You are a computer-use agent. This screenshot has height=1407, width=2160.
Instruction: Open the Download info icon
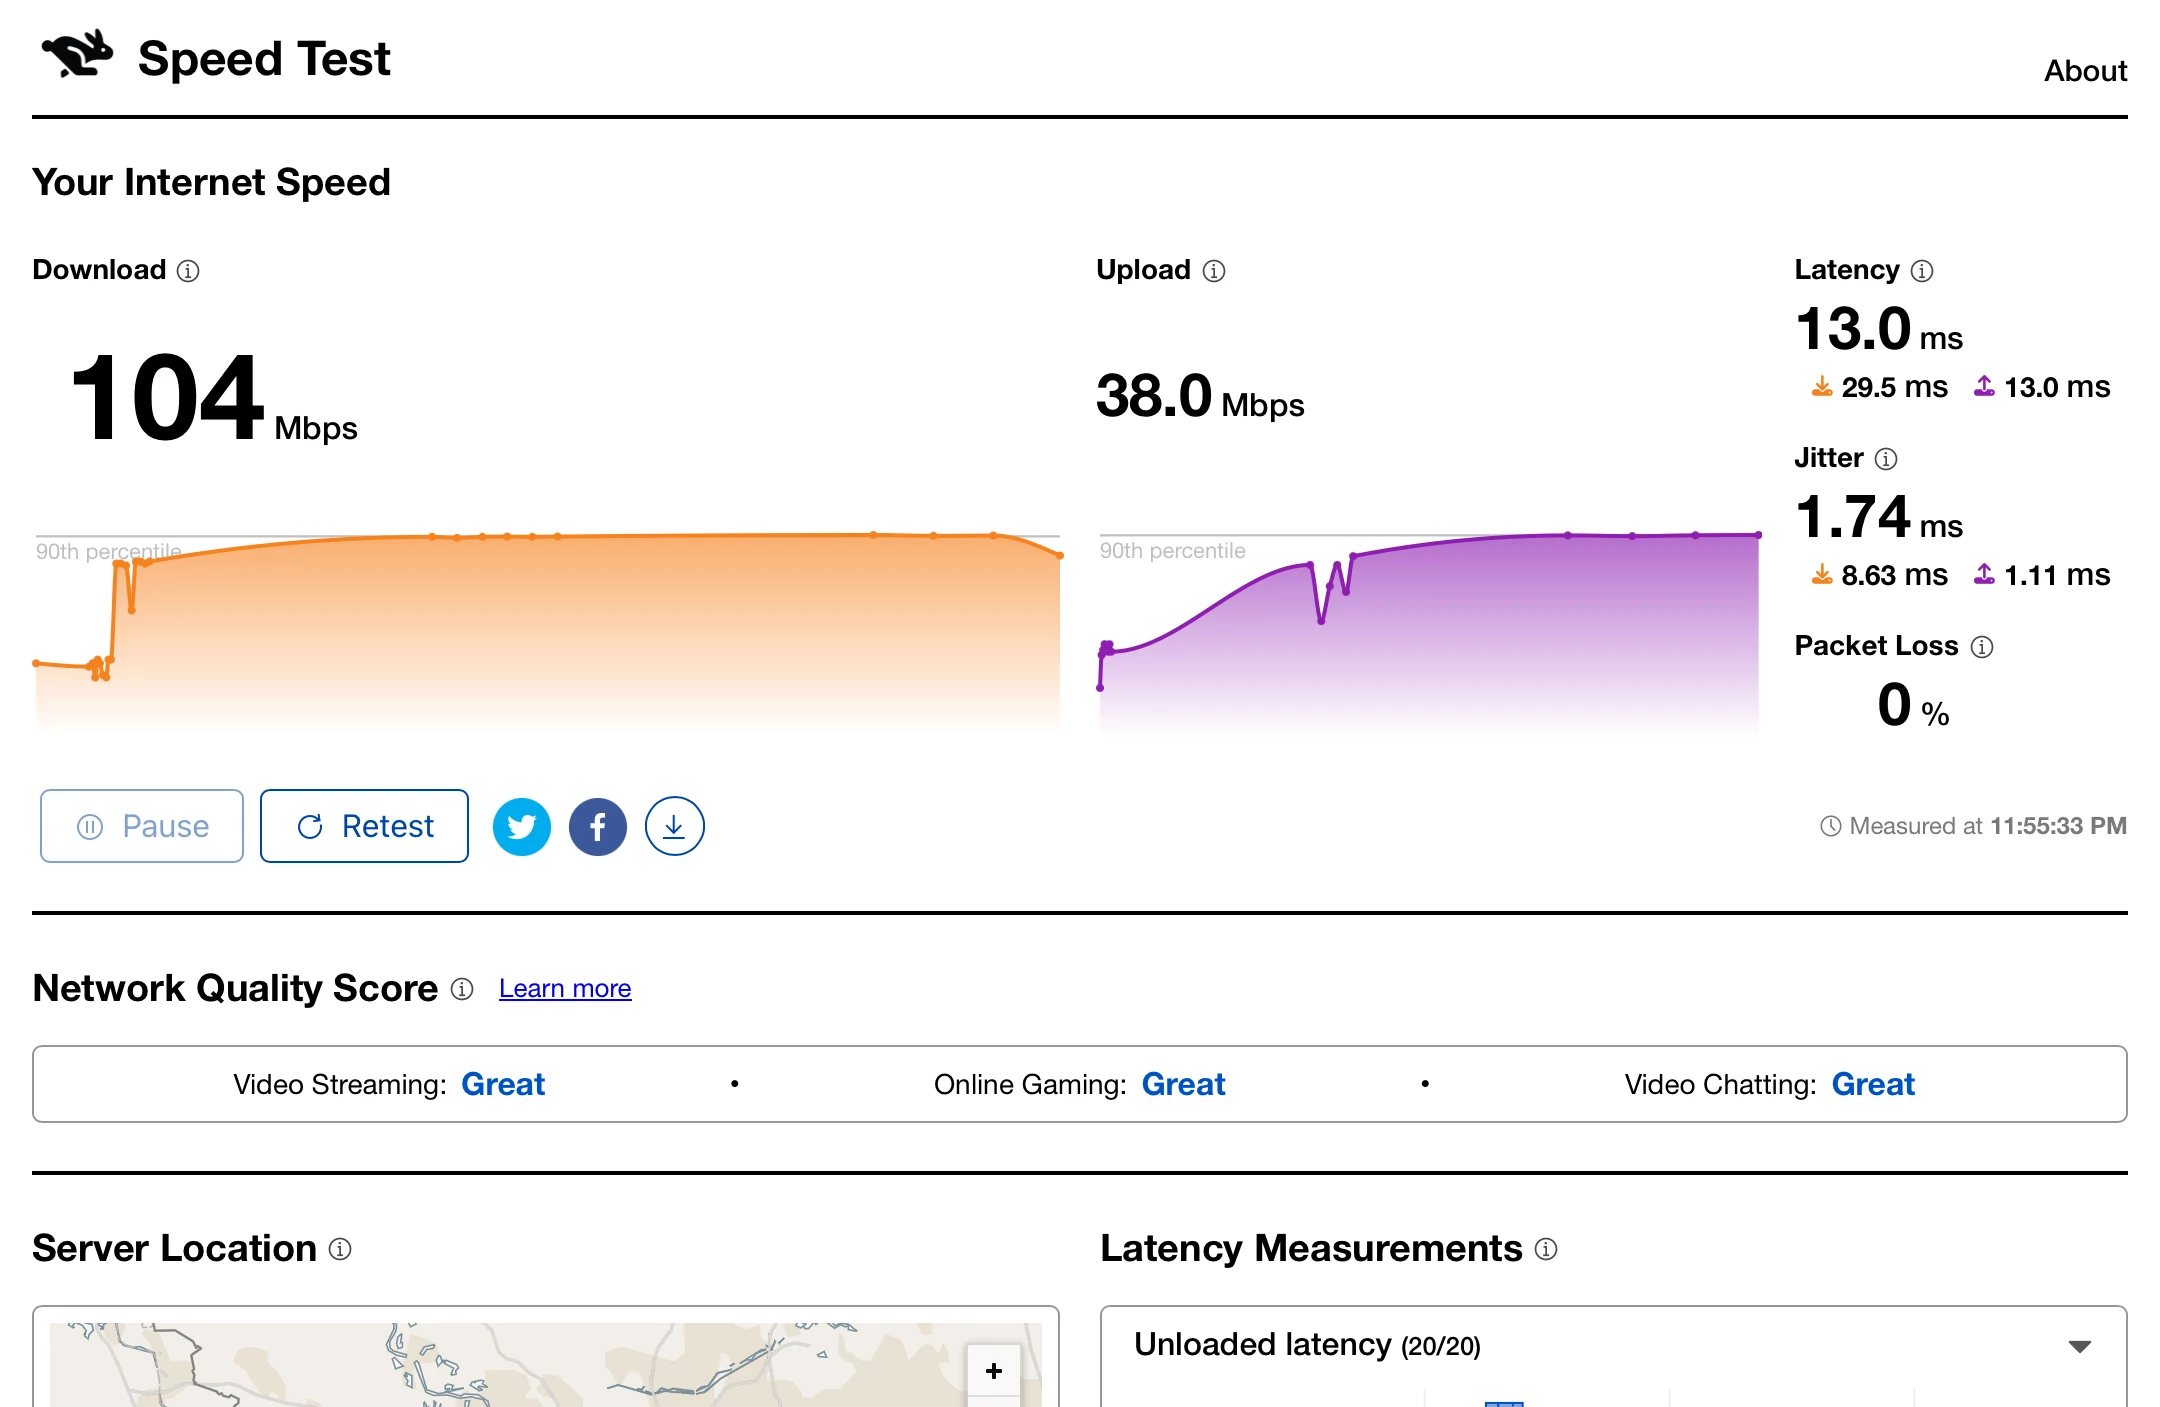click(188, 271)
